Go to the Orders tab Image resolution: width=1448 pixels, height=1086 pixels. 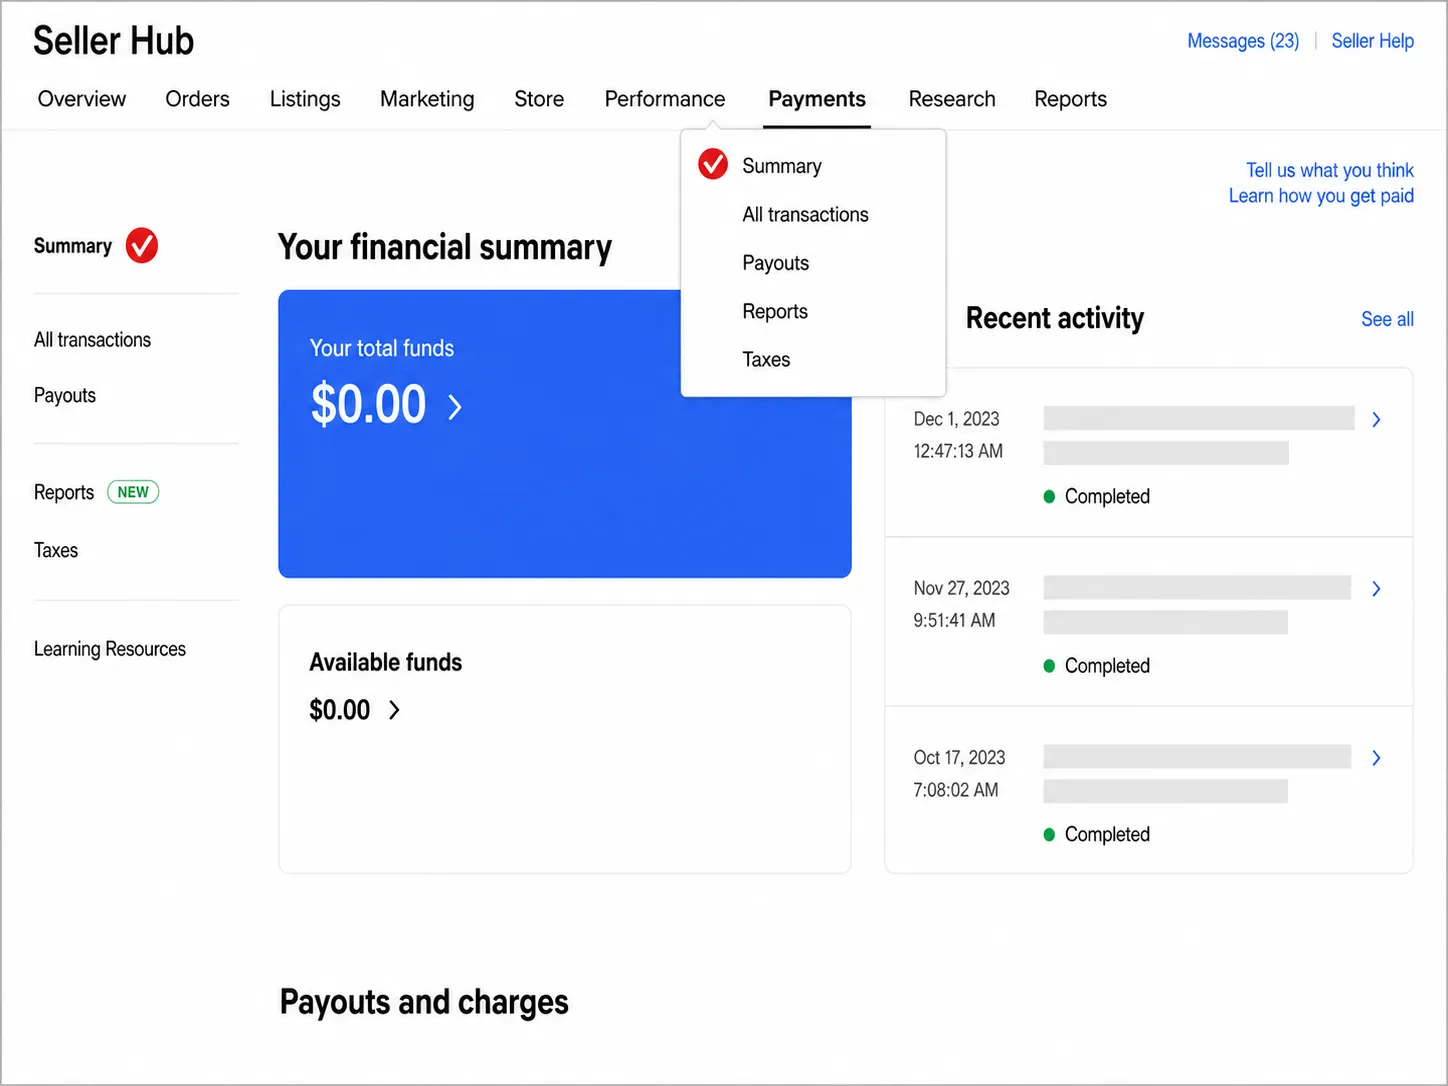coord(197,99)
